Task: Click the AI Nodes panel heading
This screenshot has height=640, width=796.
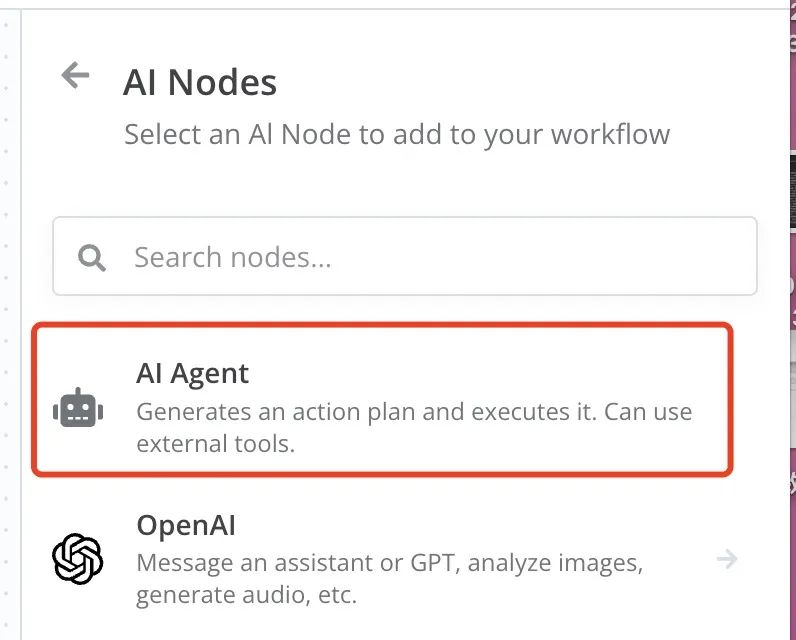Action: pyautogui.click(x=200, y=82)
